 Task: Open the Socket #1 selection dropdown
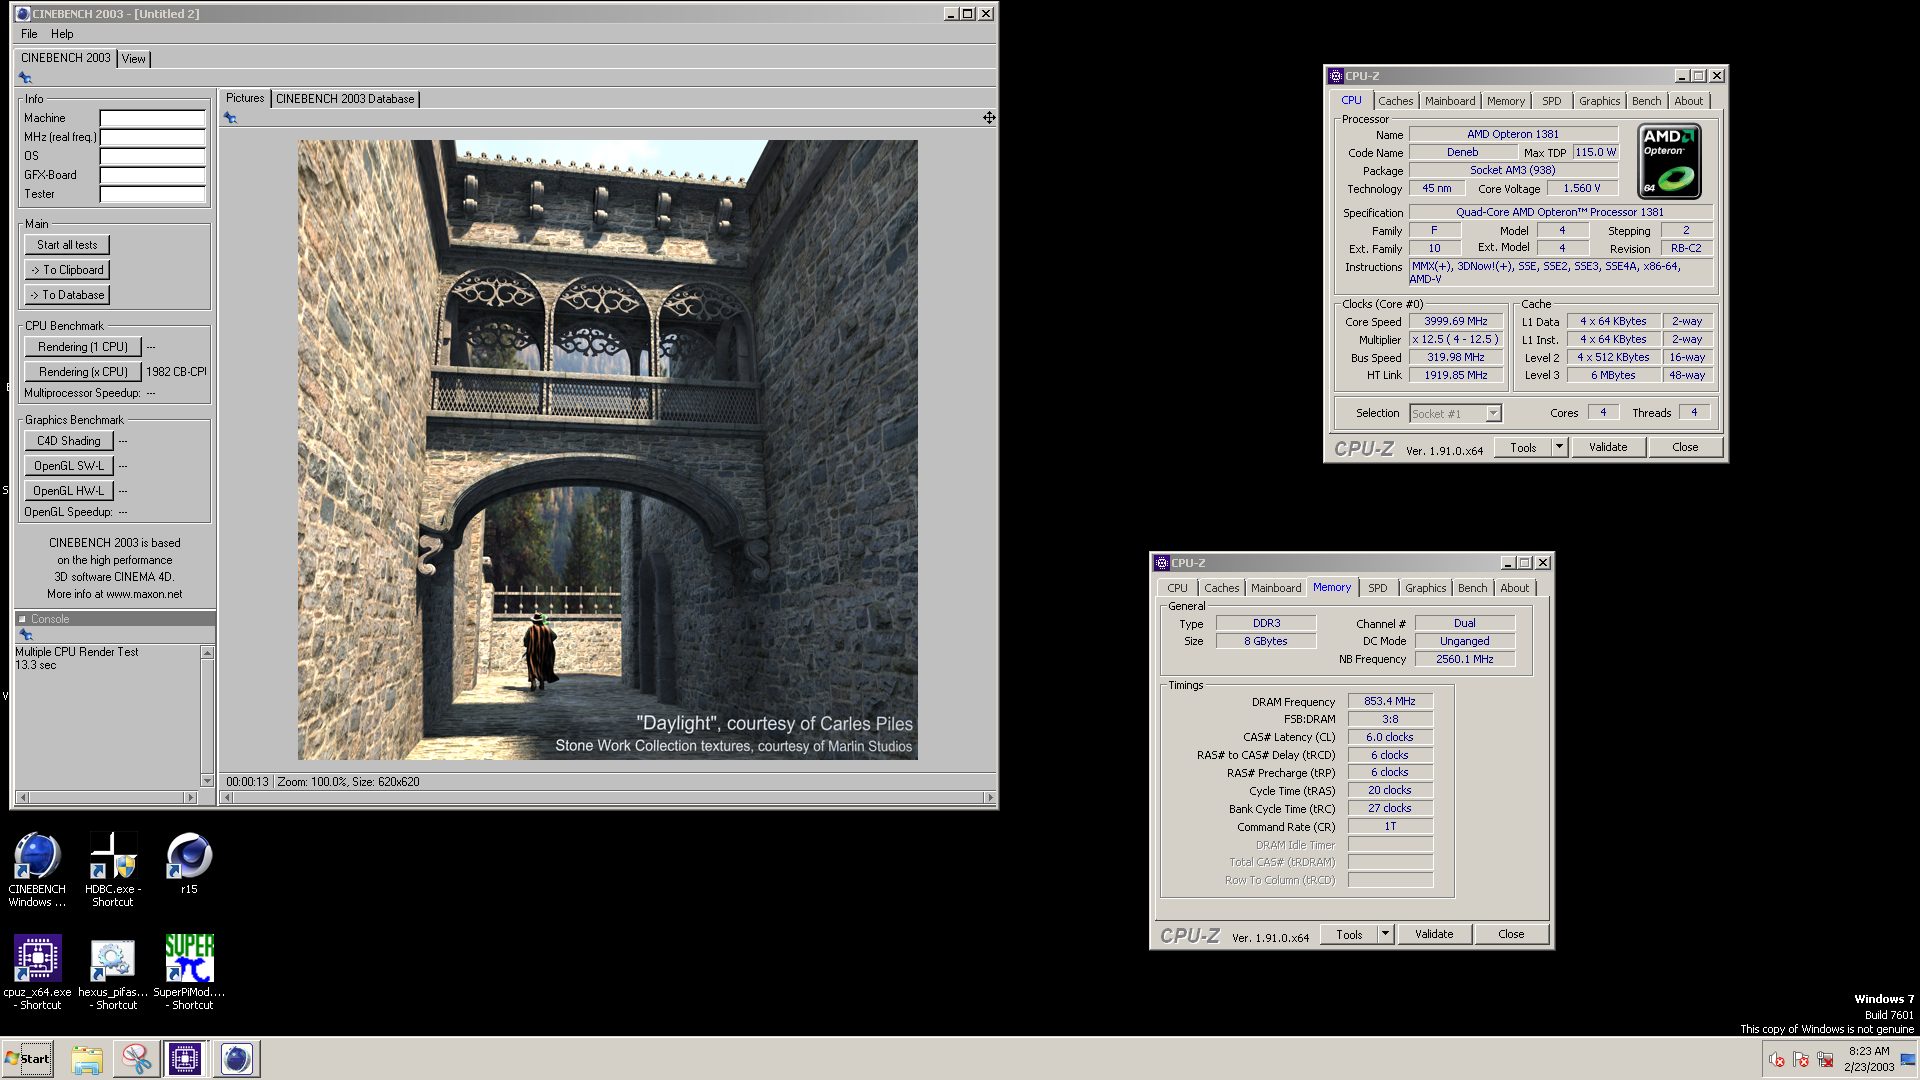[1455, 413]
